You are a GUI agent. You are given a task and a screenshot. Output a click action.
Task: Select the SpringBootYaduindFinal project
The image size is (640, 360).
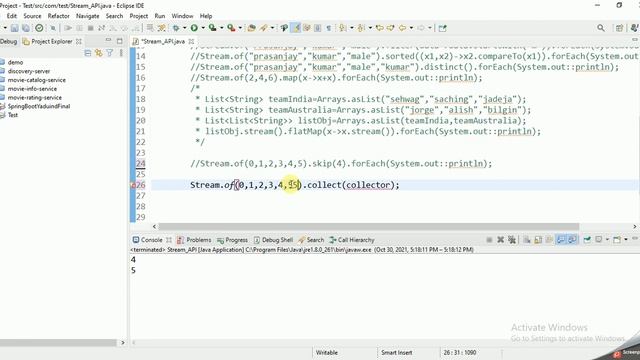coord(39,106)
